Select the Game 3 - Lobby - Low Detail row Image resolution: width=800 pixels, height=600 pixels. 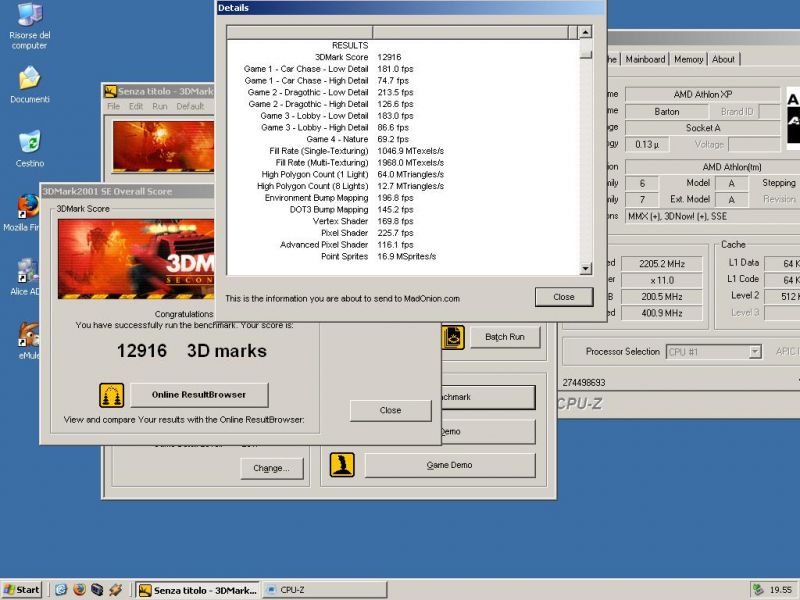pos(403,116)
